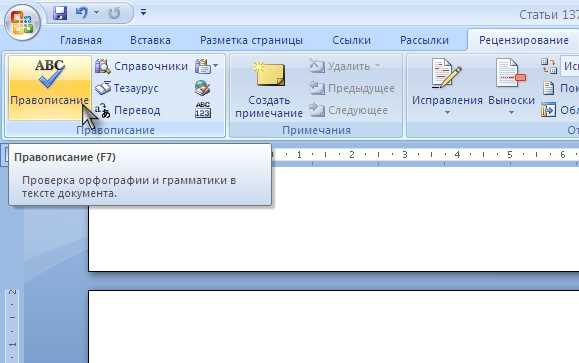Click the horizontal ruler at mark 3
Viewport: 579px width, 363px height.
click(x=405, y=154)
